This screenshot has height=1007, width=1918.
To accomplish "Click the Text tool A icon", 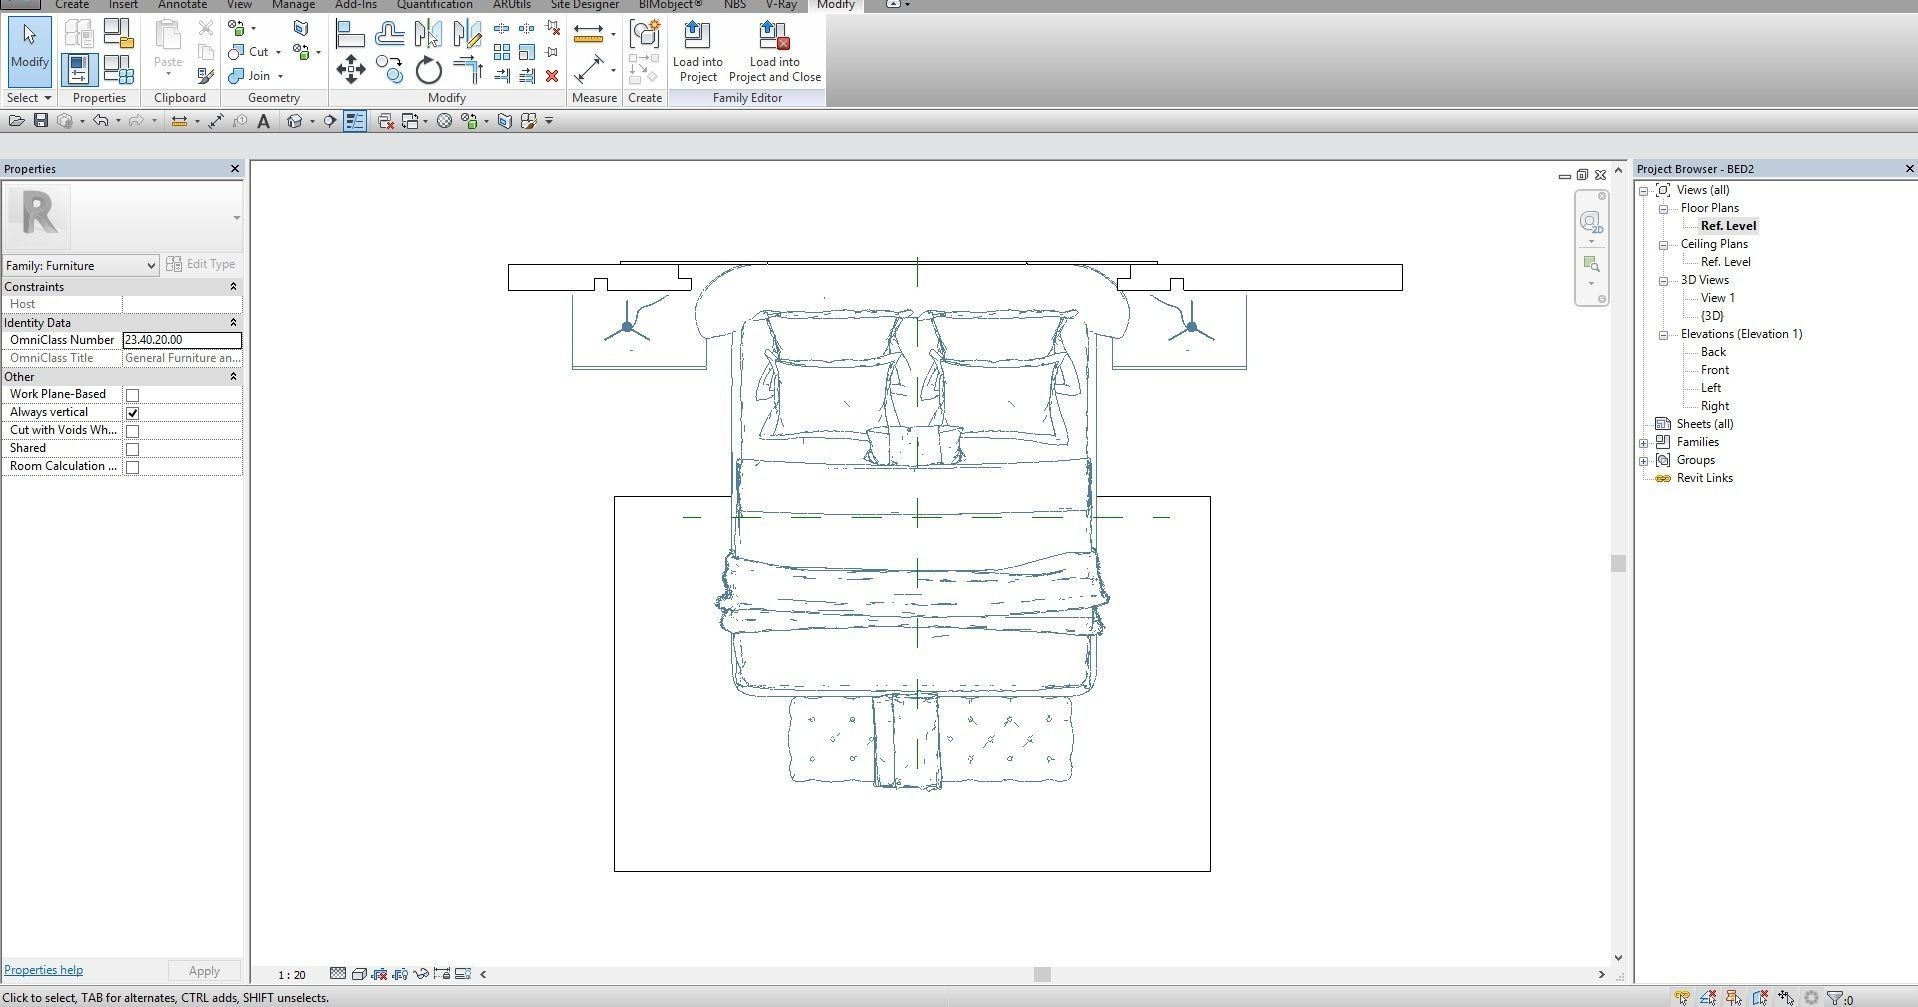I will point(263,121).
